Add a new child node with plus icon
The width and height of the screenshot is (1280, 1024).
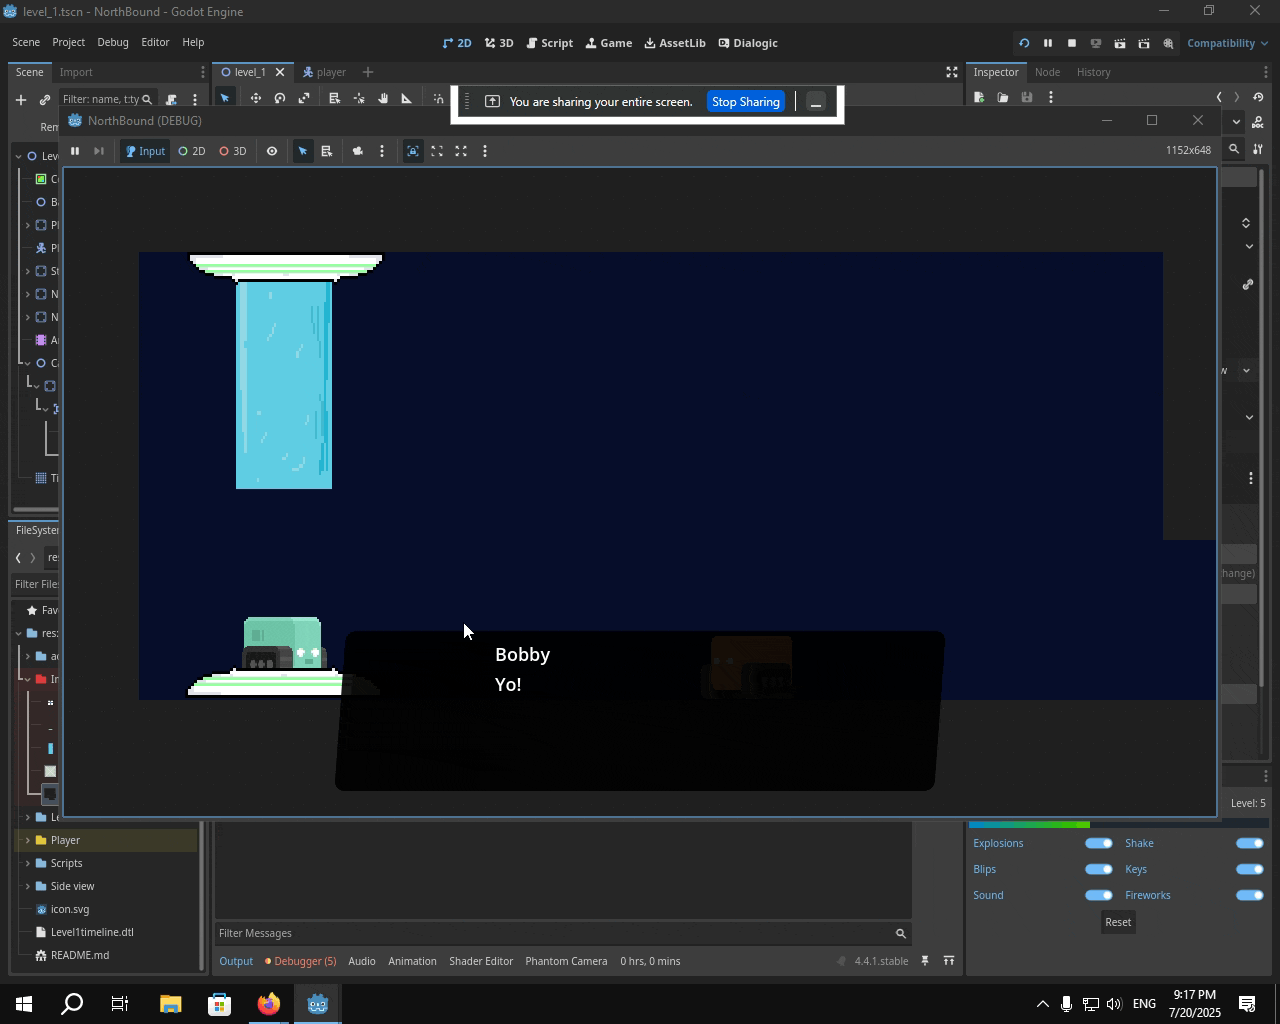(x=20, y=99)
